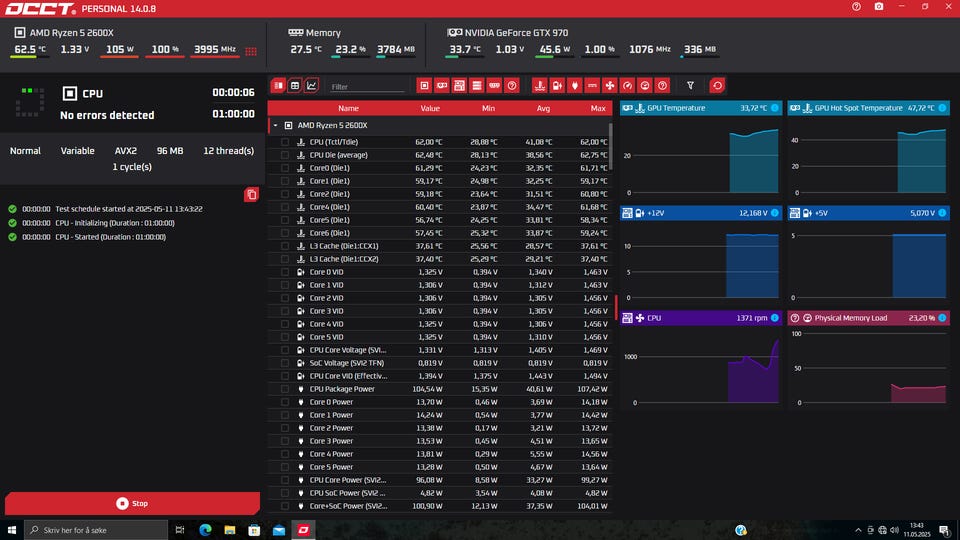
Task: Open the Mail app from the taskbar
Action: click(279, 530)
